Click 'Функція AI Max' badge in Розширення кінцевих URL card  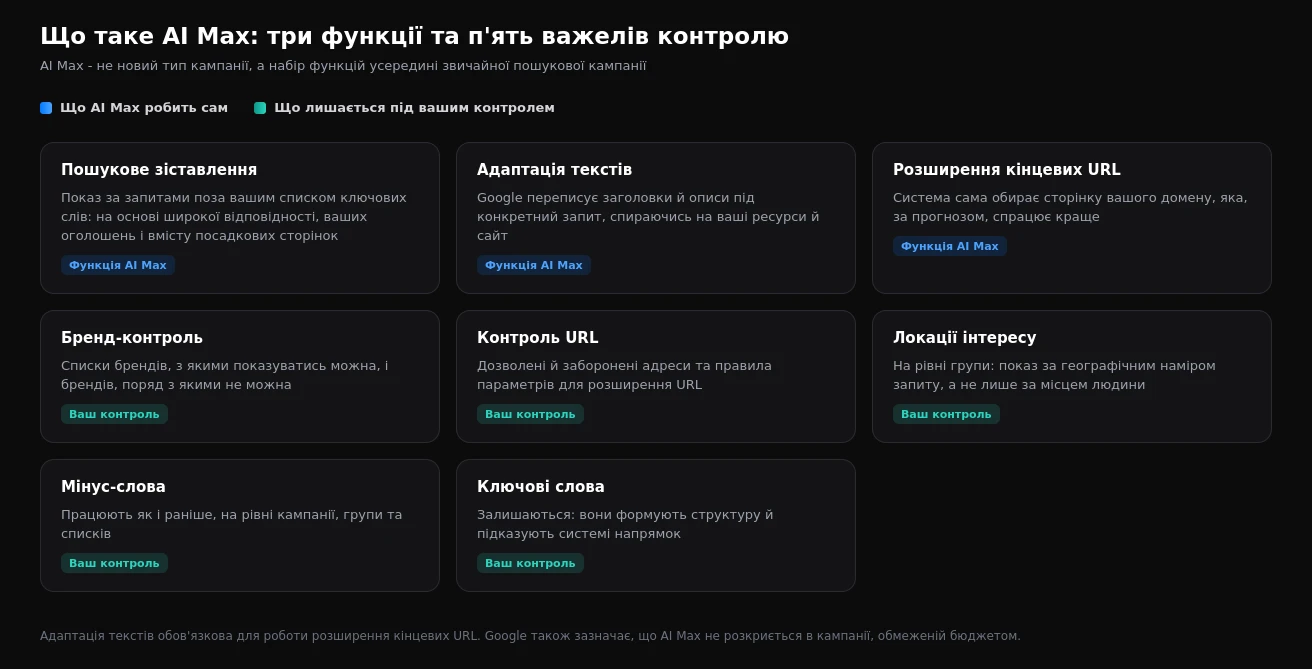(x=950, y=246)
